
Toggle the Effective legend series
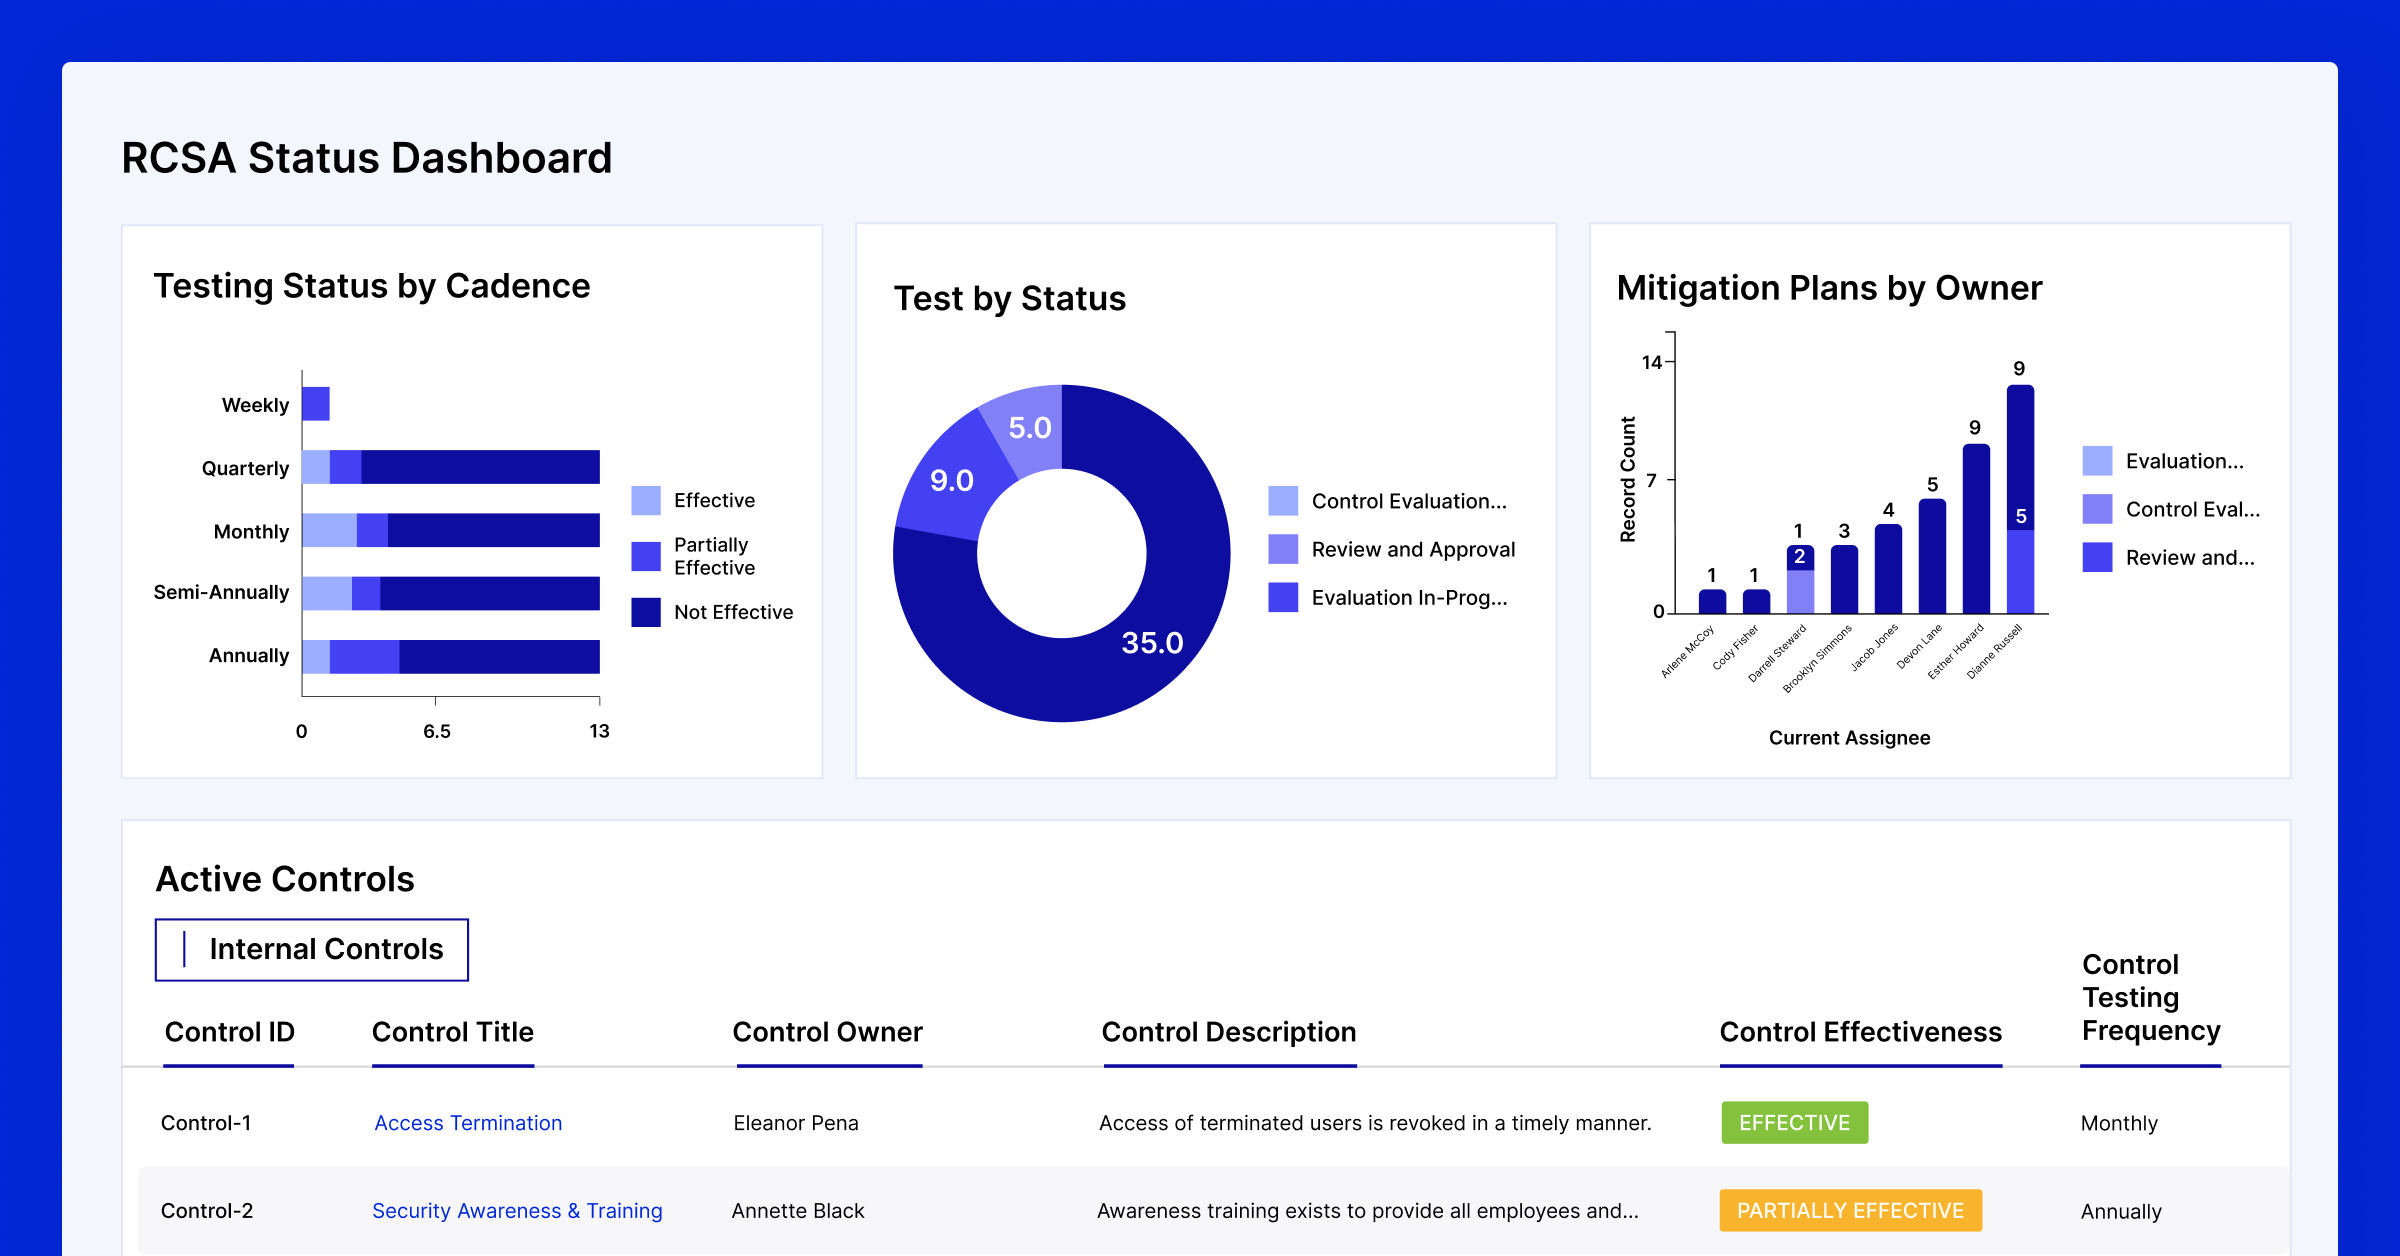pyautogui.click(x=644, y=500)
